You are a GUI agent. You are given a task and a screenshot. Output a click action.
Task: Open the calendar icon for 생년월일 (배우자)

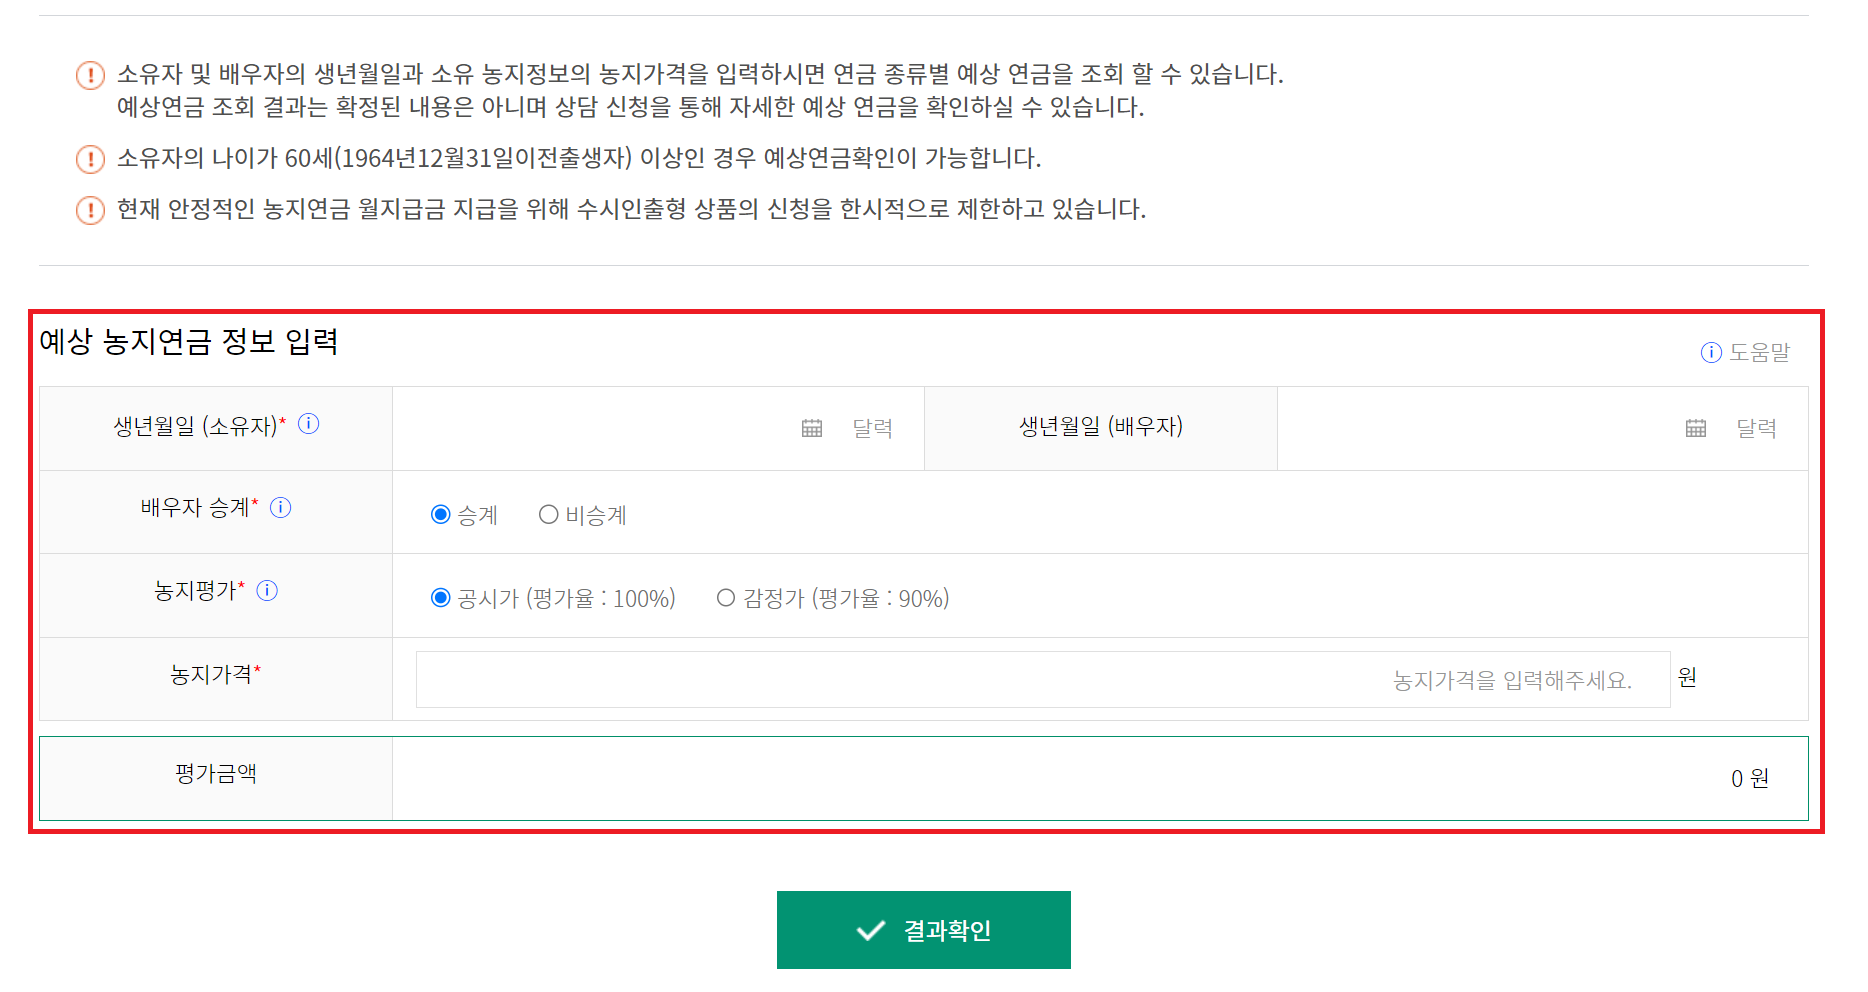1695,428
